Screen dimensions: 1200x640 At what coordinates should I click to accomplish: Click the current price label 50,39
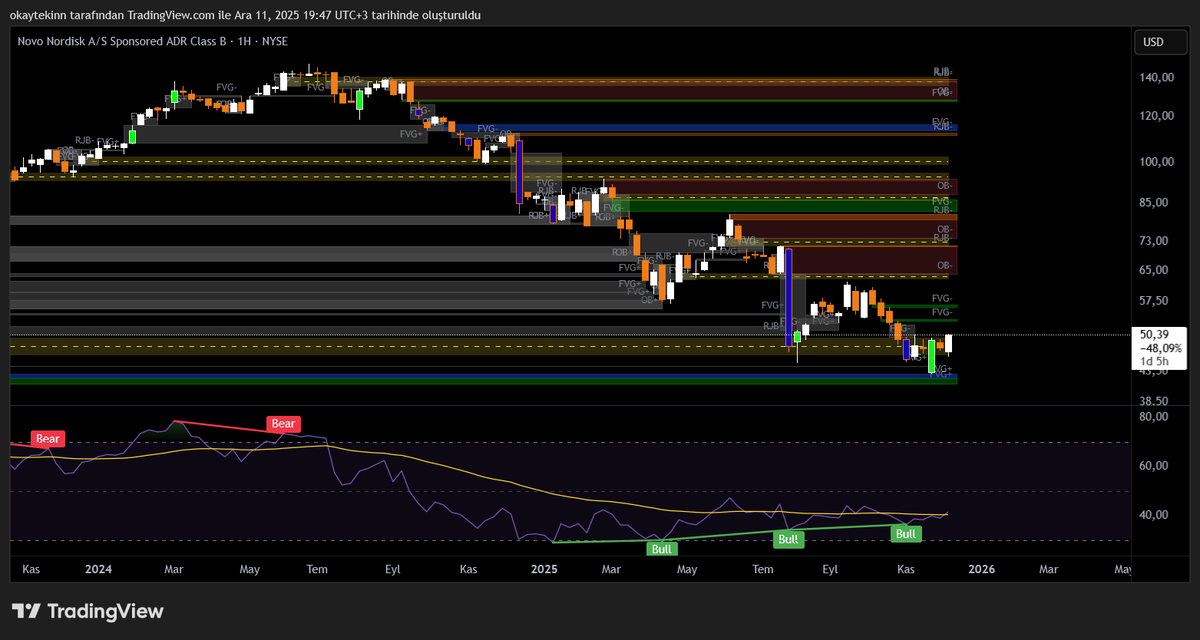tap(1154, 334)
